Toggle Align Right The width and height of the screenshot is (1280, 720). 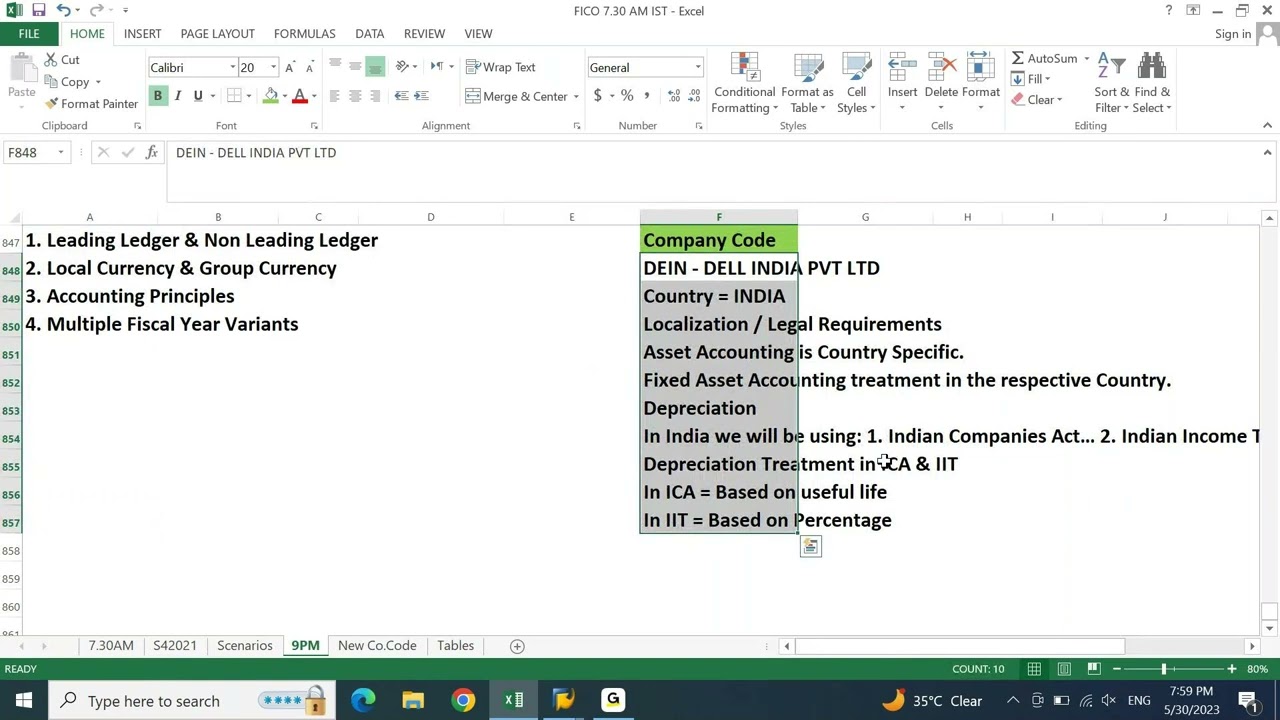click(375, 96)
